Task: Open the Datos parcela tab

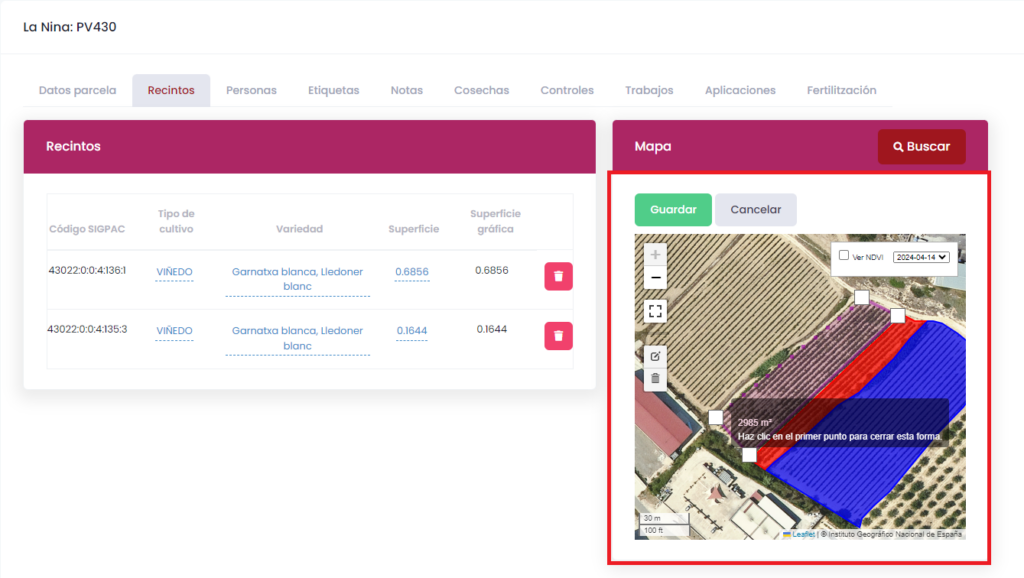Action: click(x=77, y=90)
